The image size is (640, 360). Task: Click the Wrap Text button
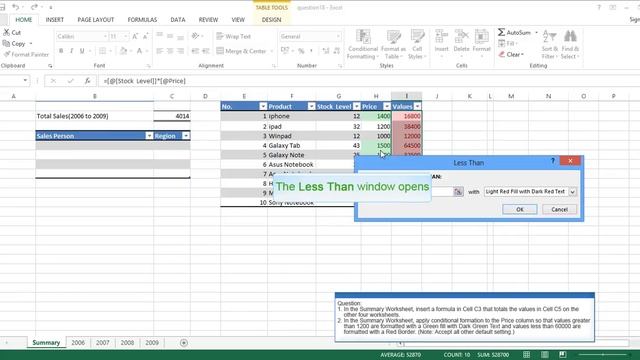pos(233,36)
